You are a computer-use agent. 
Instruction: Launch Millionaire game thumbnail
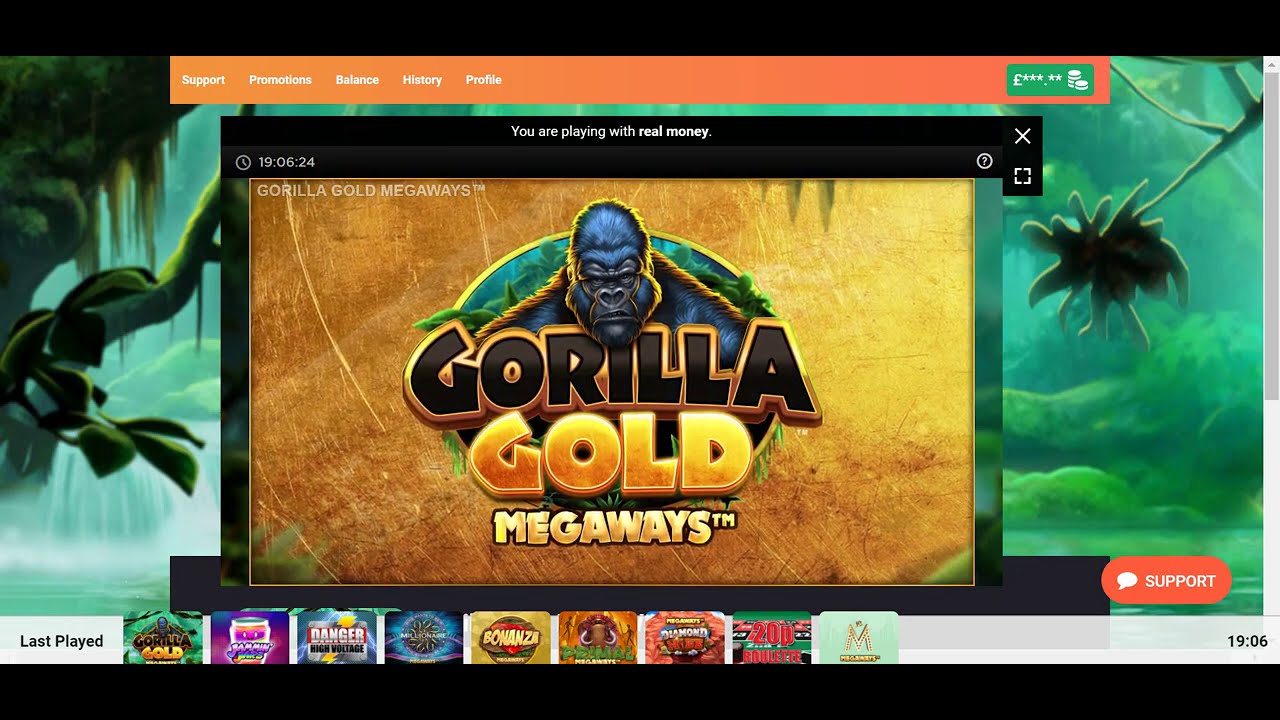coord(424,638)
